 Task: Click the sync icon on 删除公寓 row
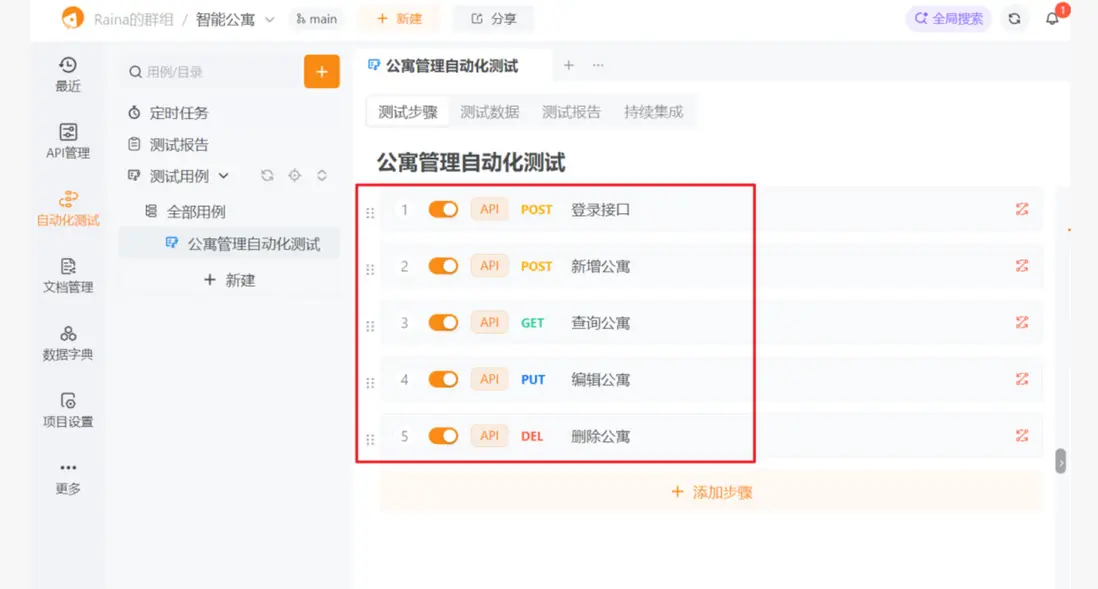pyautogui.click(x=1022, y=436)
